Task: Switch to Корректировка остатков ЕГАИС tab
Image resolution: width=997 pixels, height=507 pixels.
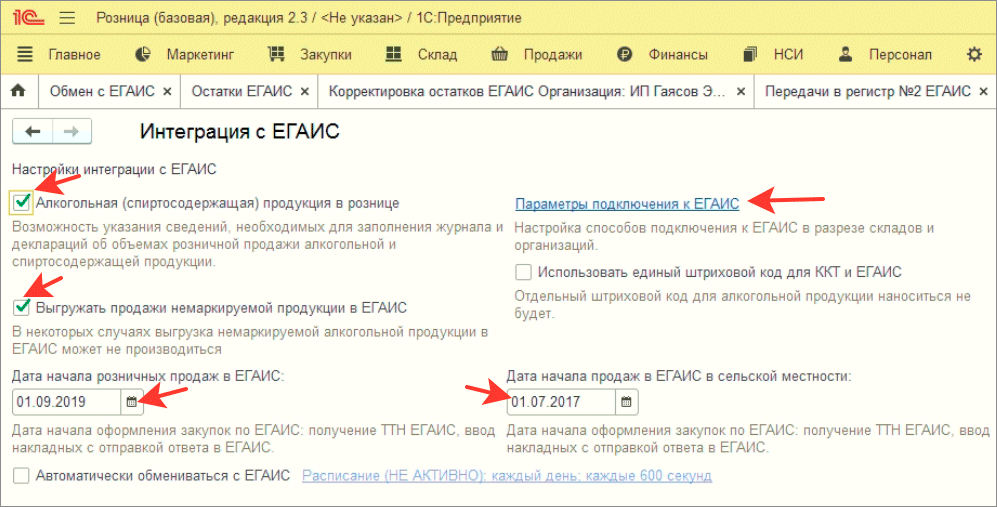Action: pos(526,92)
